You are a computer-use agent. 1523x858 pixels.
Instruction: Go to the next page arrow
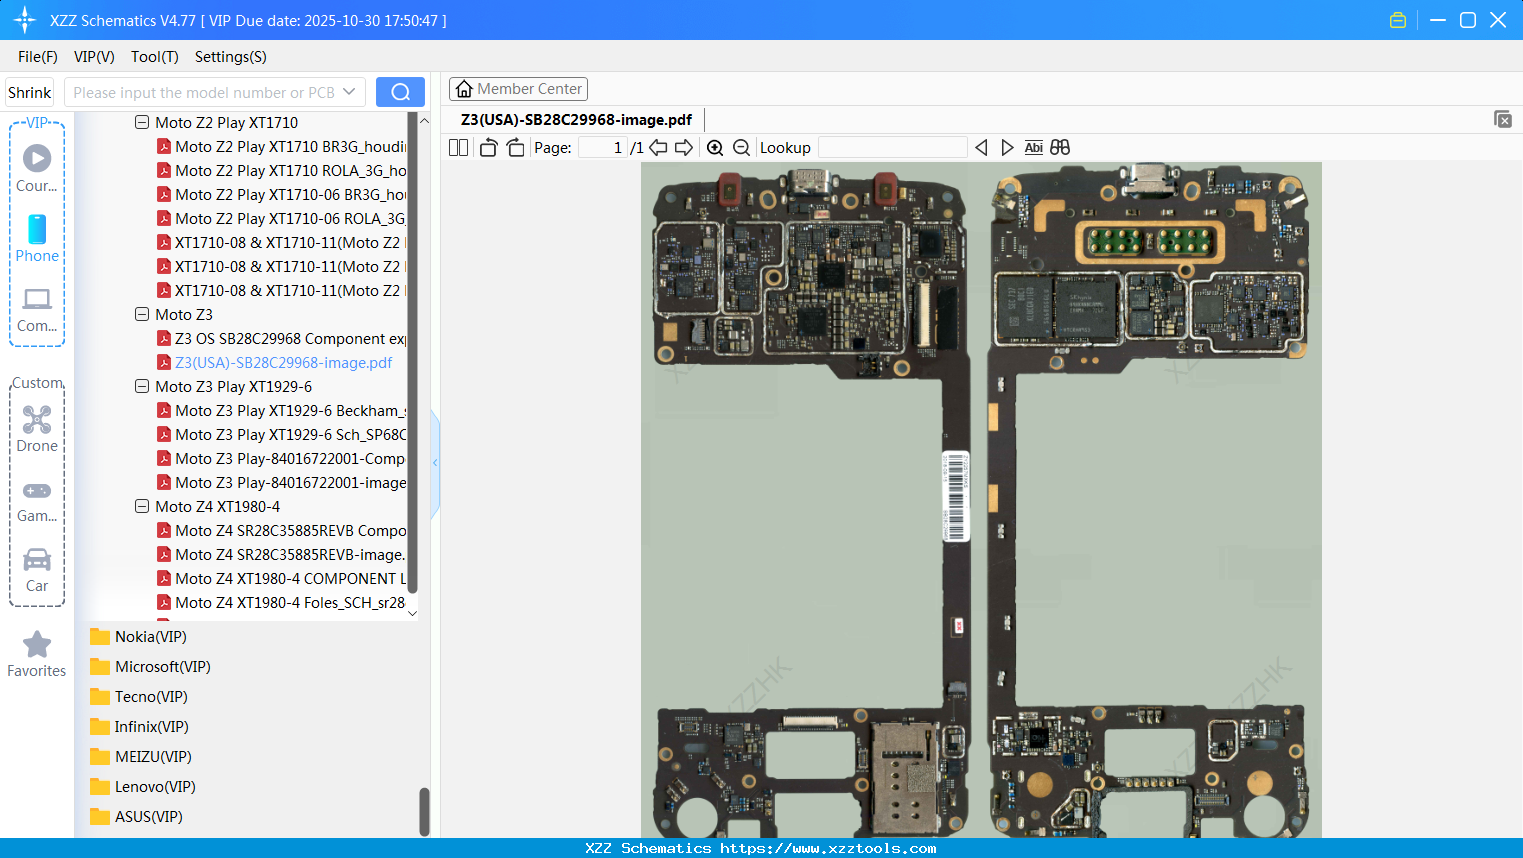(x=684, y=148)
